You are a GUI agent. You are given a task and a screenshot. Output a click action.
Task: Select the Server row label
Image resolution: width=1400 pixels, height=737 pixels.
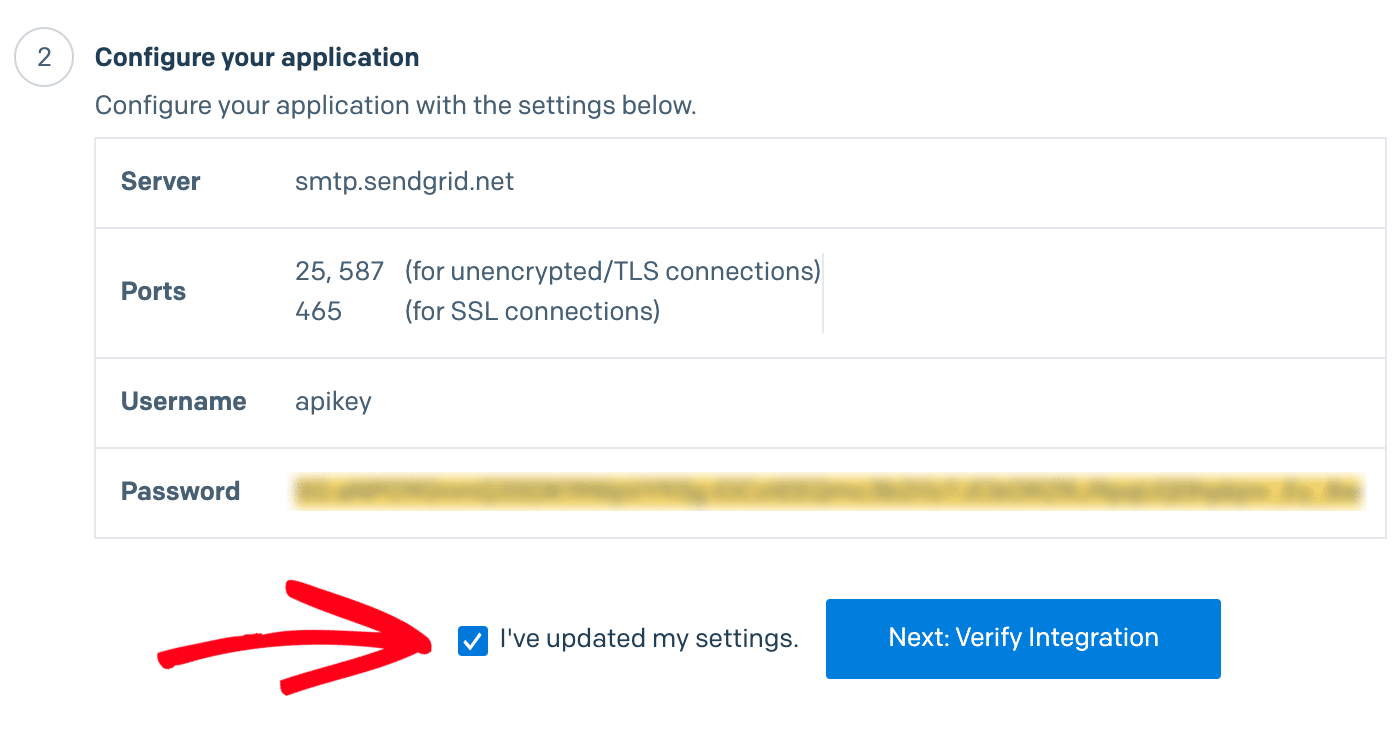click(160, 182)
